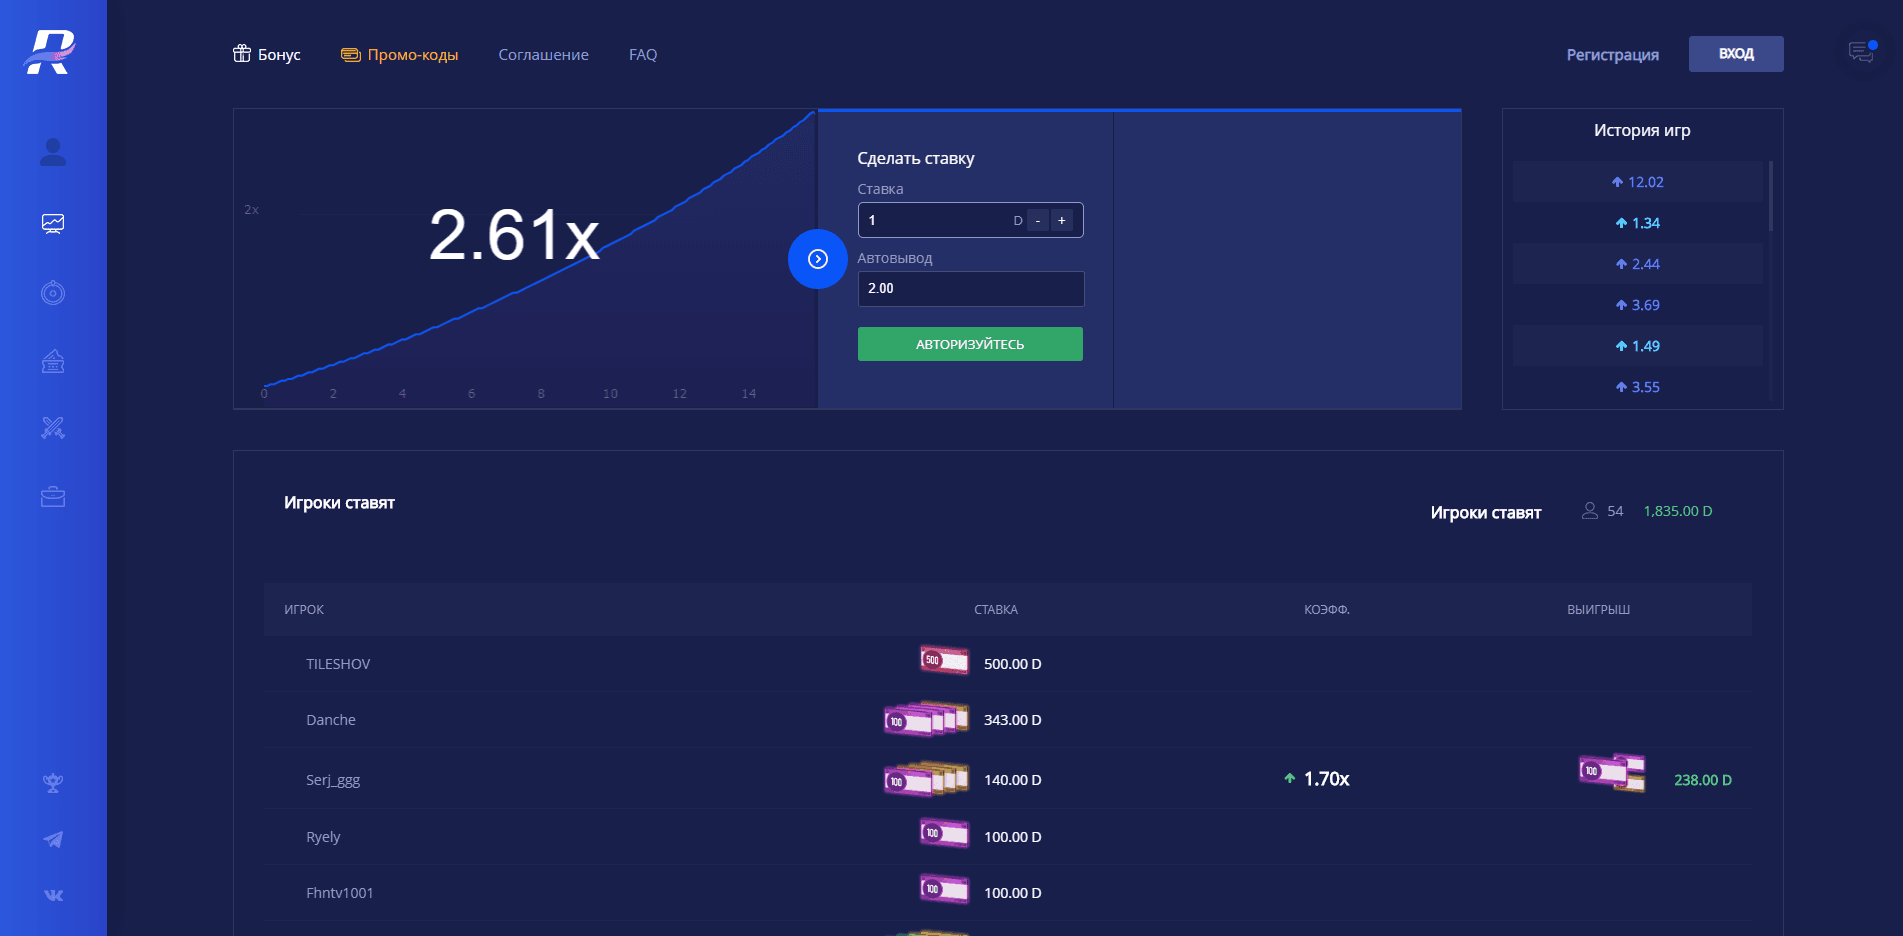Screen dimensions: 1903x936
Task: Open the chat panel icon
Action: tap(1861, 52)
